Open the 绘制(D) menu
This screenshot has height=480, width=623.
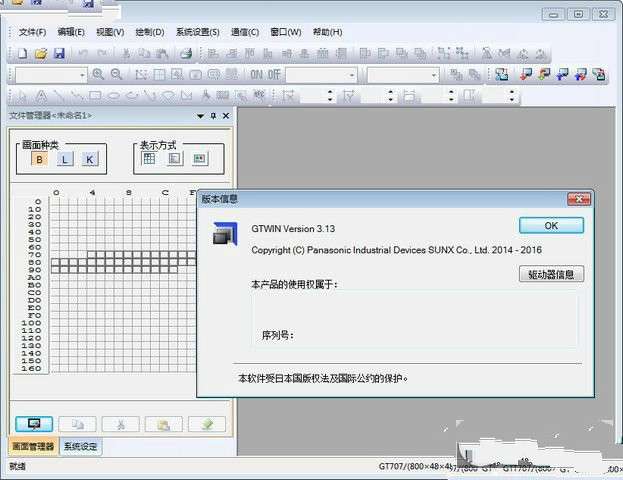click(150, 32)
